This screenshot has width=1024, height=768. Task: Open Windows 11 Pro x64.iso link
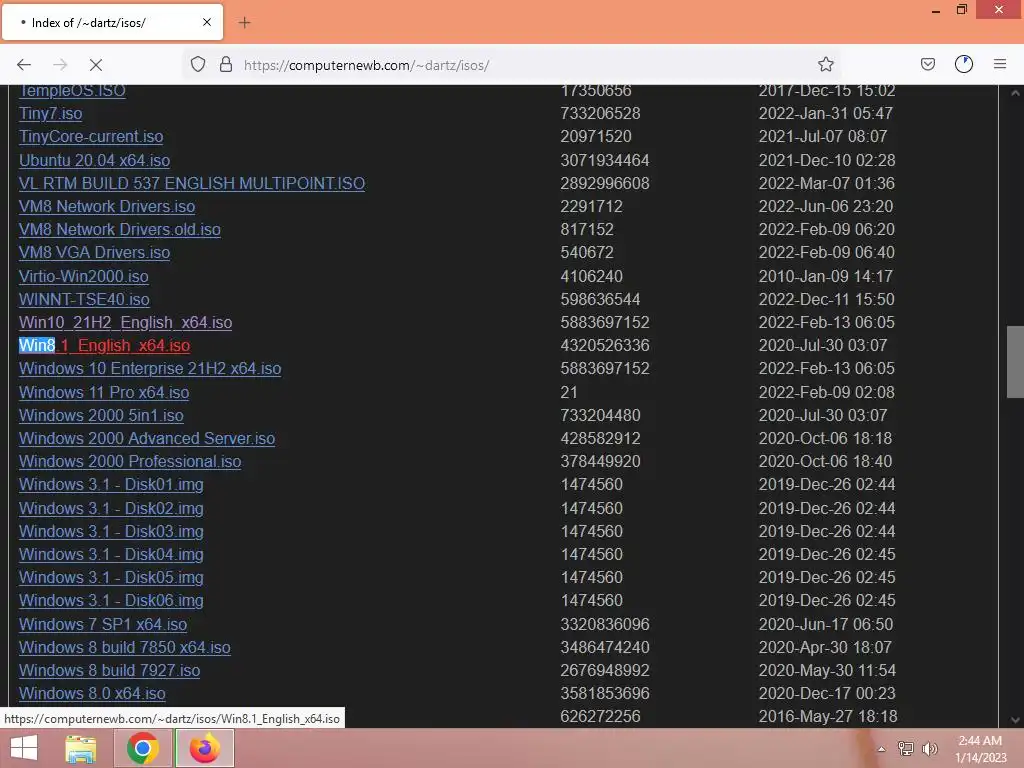tap(104, 392)
